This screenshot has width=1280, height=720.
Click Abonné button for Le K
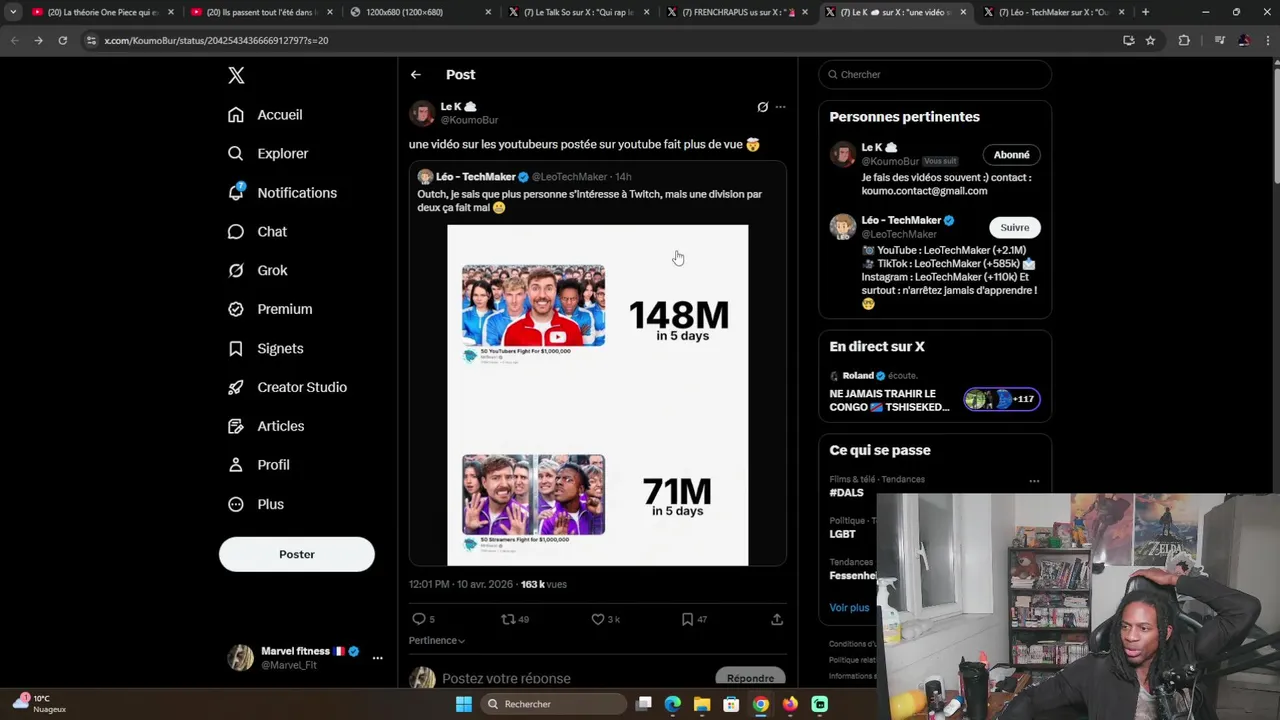1011,155
